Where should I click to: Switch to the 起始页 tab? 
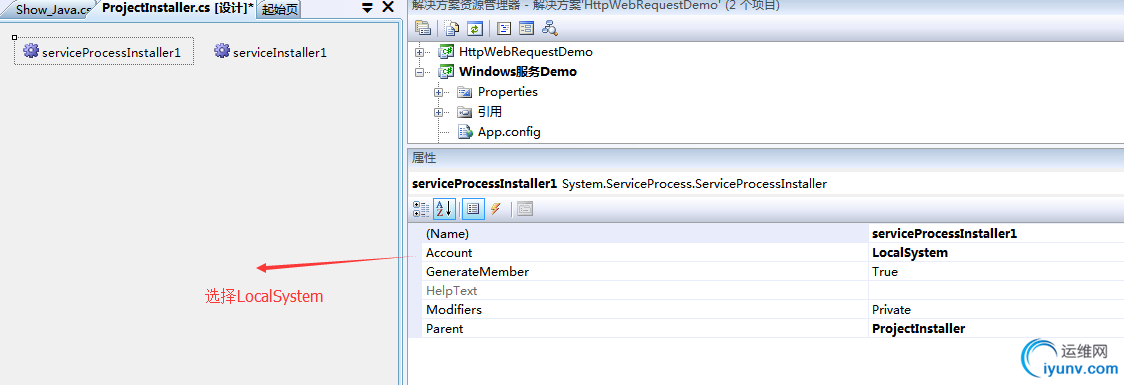point(278,9)
